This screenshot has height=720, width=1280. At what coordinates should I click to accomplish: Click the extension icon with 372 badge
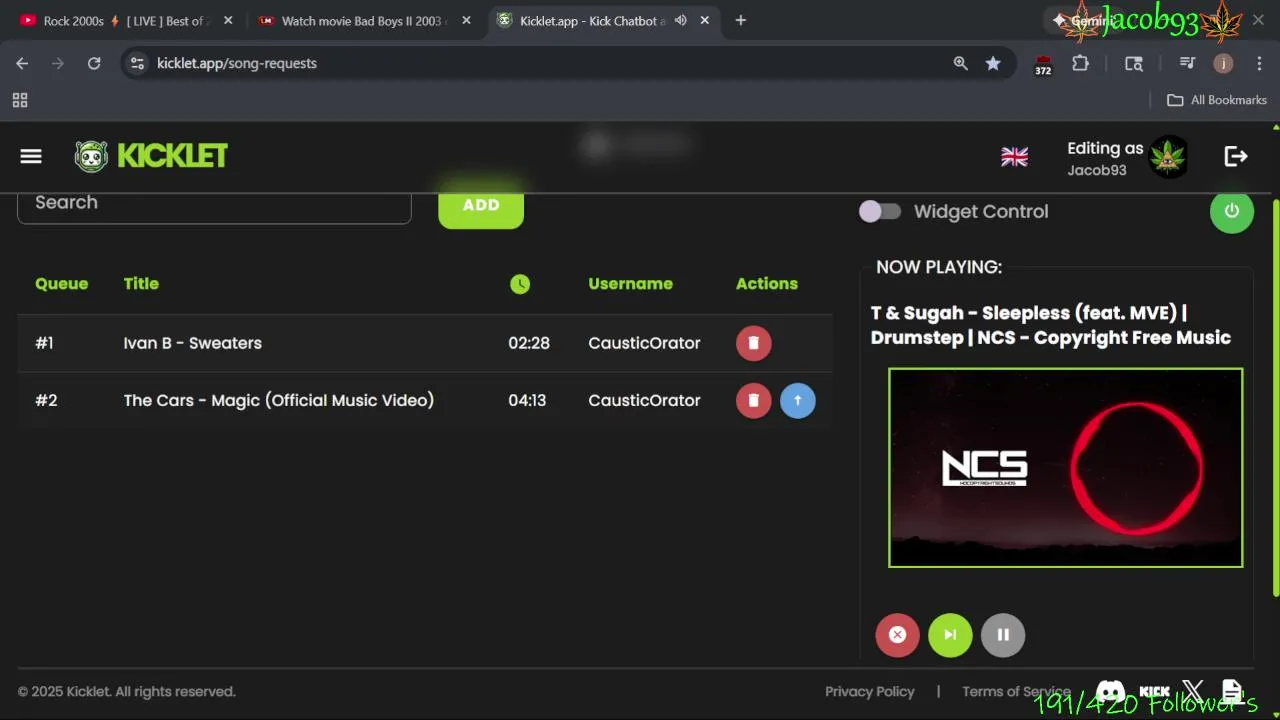[x=1043, y=65]
